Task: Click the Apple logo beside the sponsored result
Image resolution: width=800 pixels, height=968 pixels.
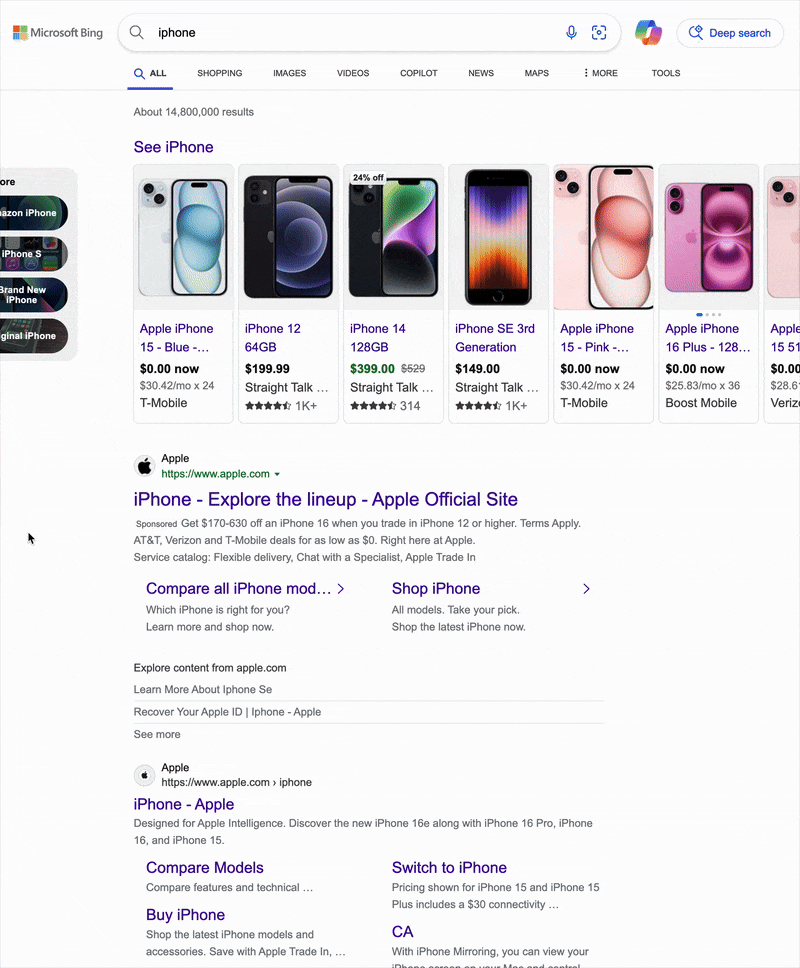Action: click(x=144, y=465)
